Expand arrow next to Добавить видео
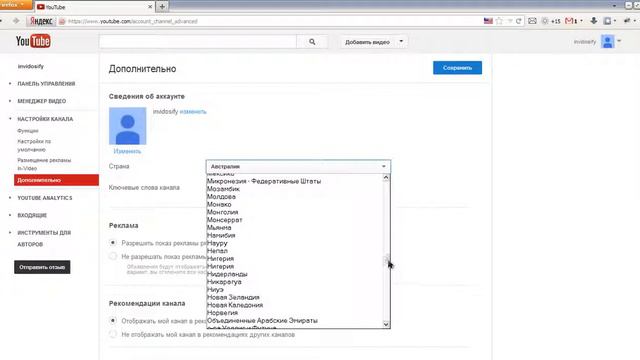 (x=401, y=42)
